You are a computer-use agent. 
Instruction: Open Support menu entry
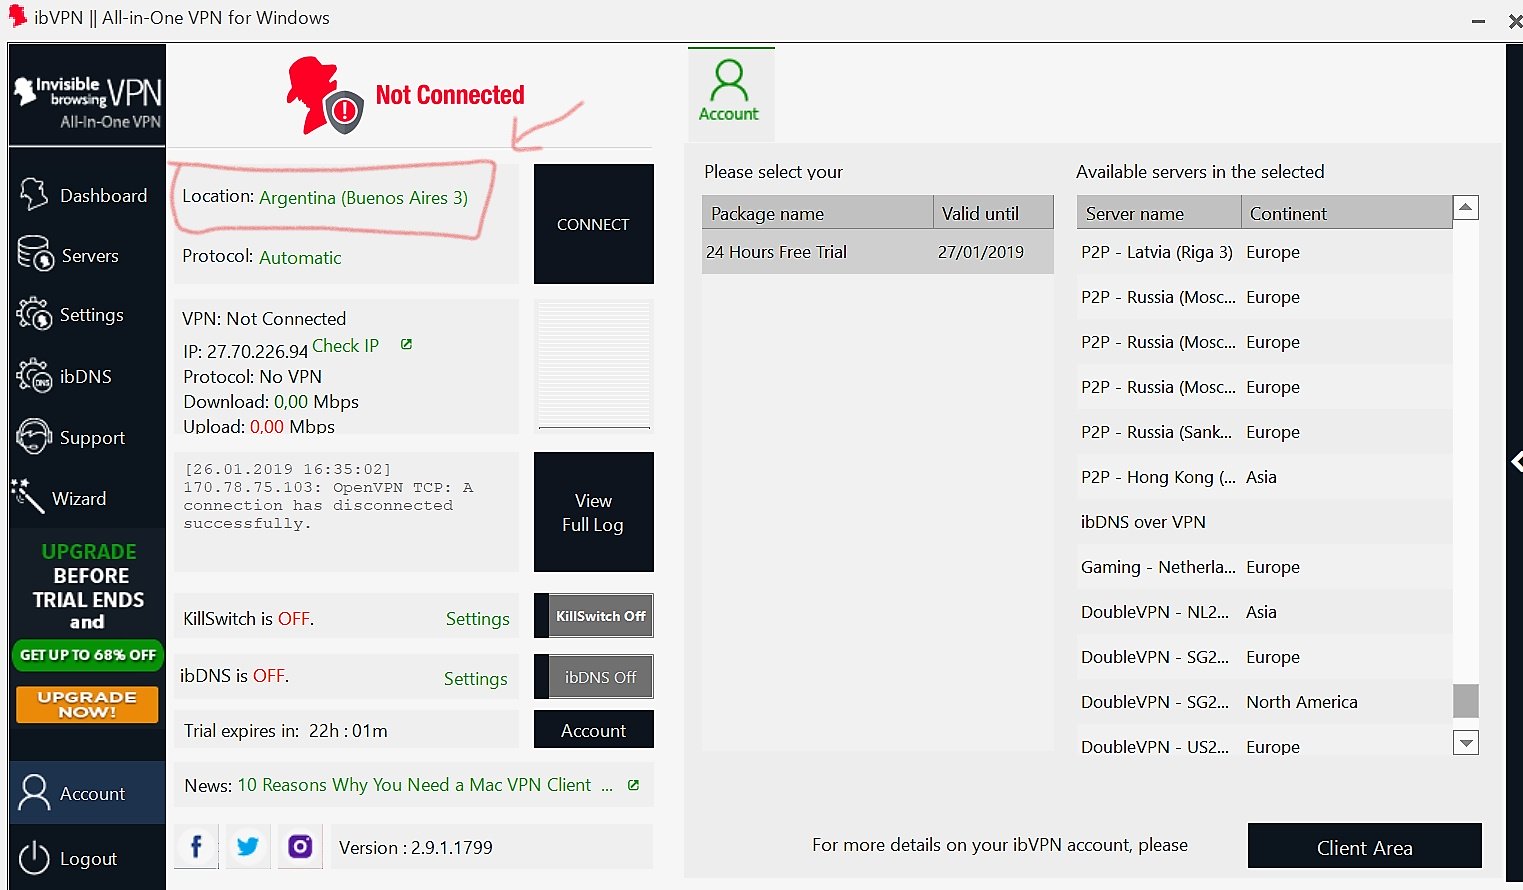87,437
